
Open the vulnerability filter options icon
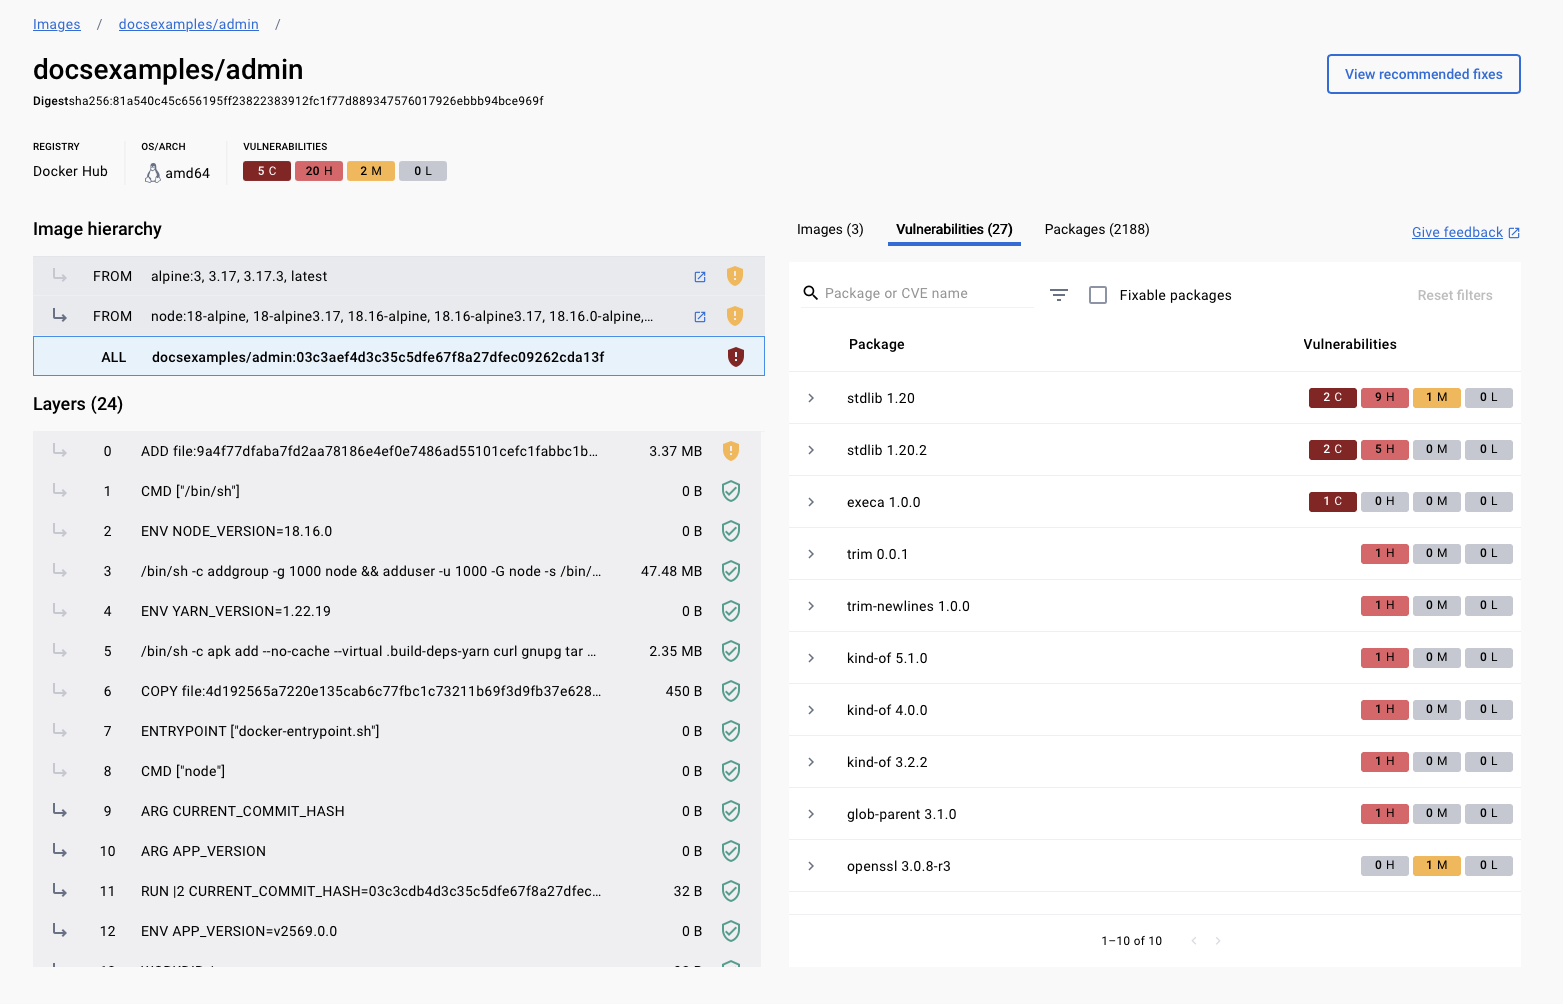click(1059, 295)
